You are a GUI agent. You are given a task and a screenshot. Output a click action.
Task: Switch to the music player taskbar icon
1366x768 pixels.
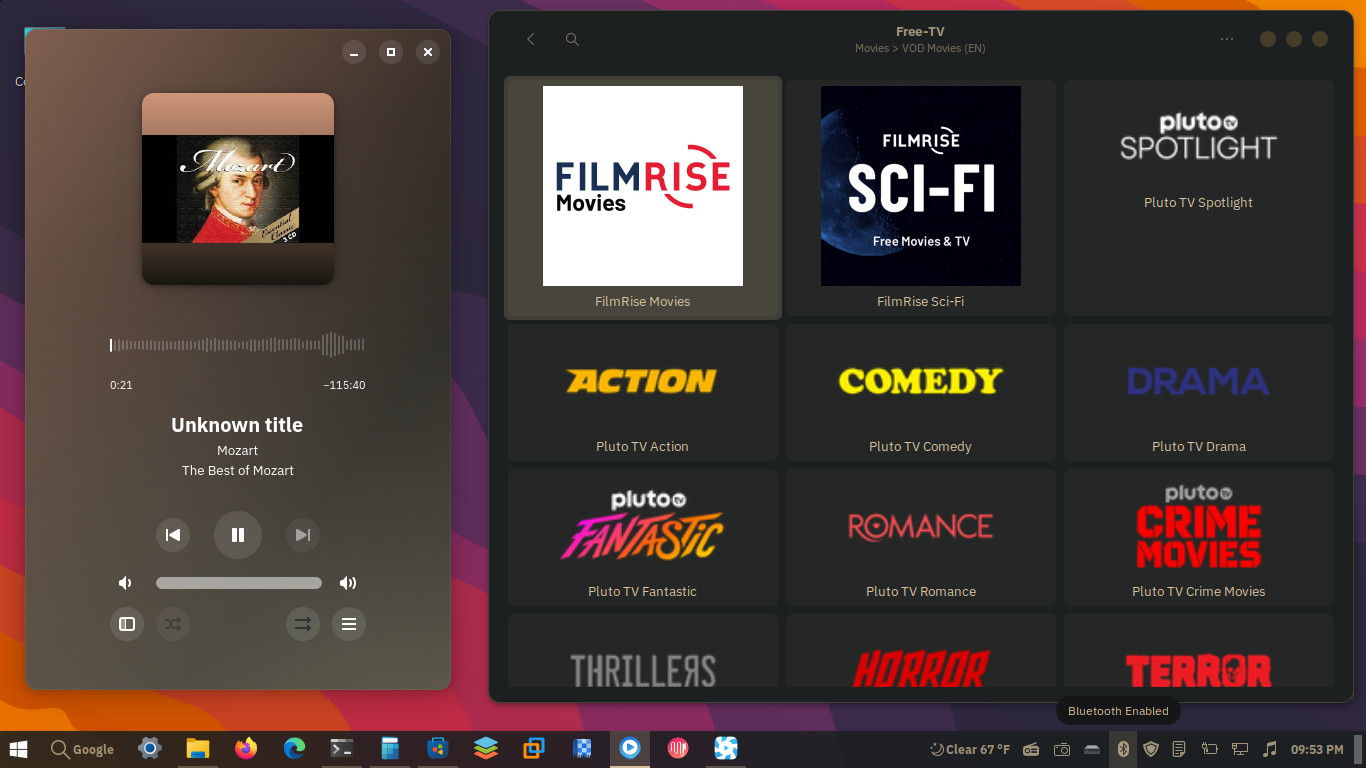pos(630,748)
